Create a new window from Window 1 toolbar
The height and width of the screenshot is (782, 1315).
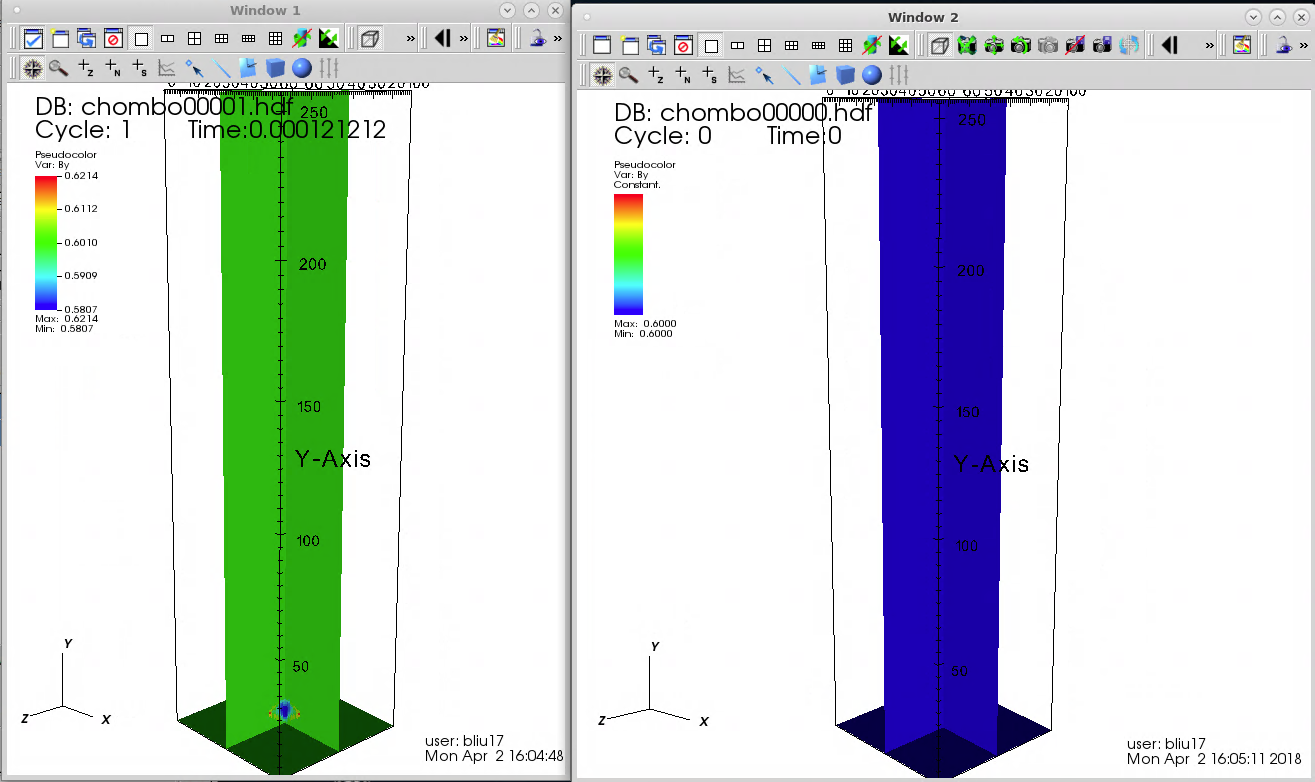point(60,39)
